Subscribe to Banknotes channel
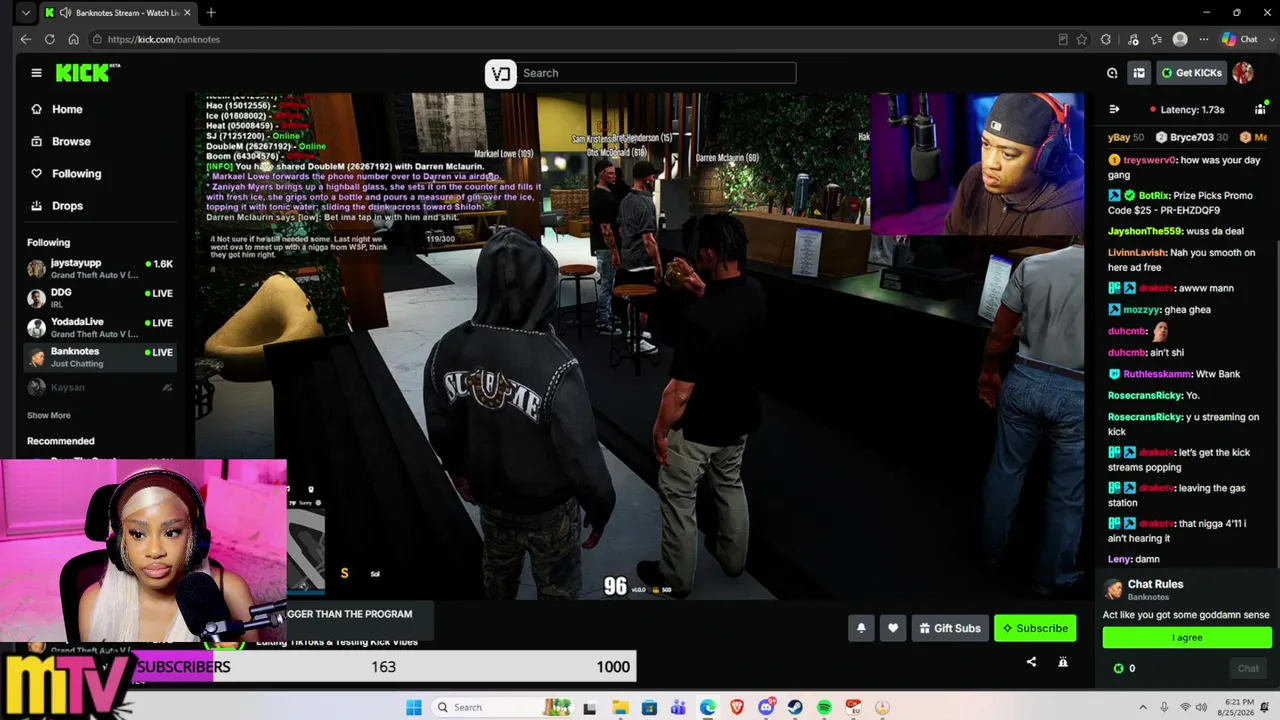1280x720 pixels. tap(1035, 628)
